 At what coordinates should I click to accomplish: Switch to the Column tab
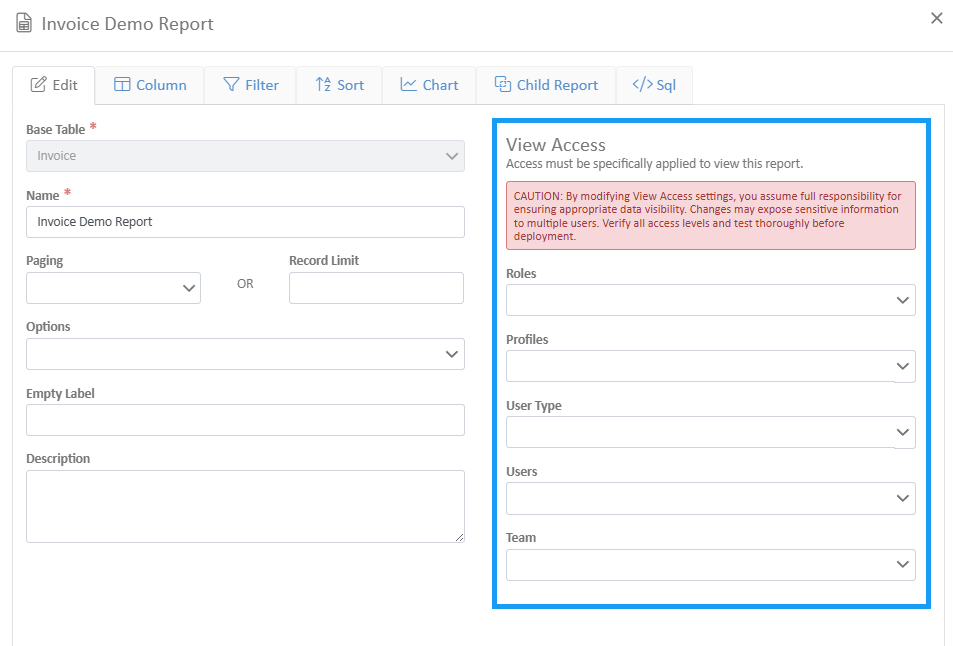pos(150,85)
